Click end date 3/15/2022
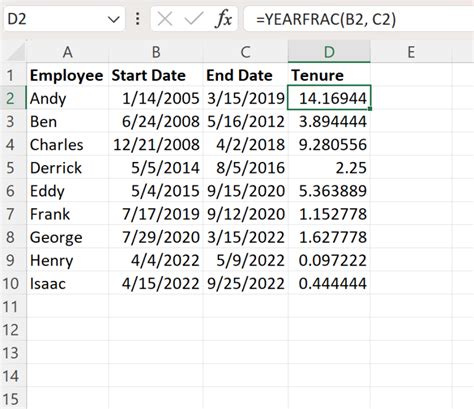Image resolution: width=474 pixels, height=409 pixels. click(246, 237)
